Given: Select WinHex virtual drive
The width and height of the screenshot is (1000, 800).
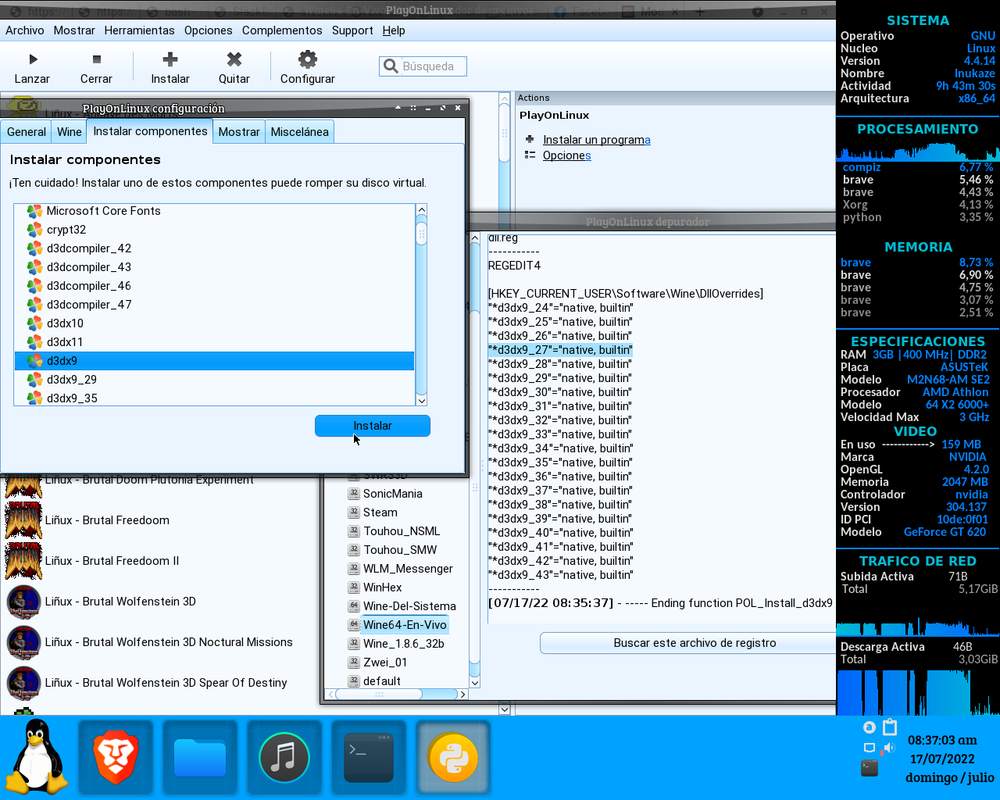Looking at the screenshot, I should [x=382, y=588].
